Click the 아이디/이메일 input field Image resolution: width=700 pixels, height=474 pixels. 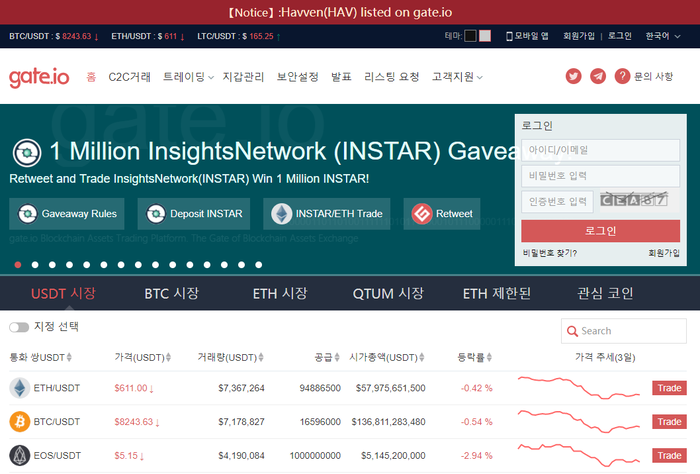[600, 150]
